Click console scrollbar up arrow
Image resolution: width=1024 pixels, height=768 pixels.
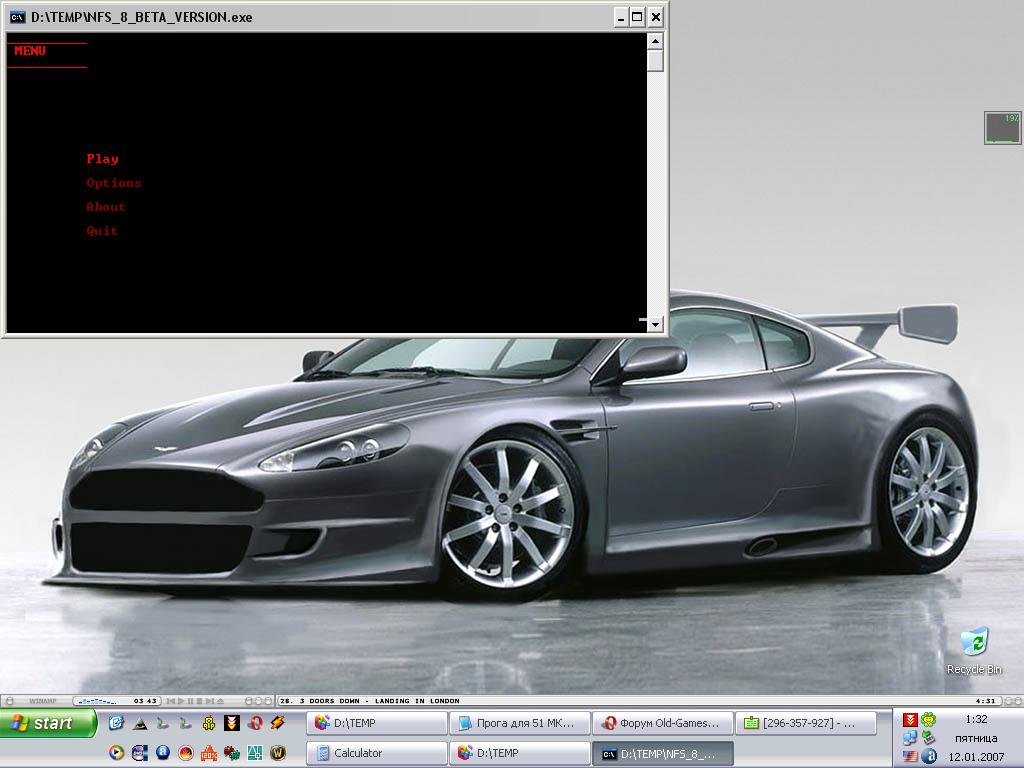point(655,42)
